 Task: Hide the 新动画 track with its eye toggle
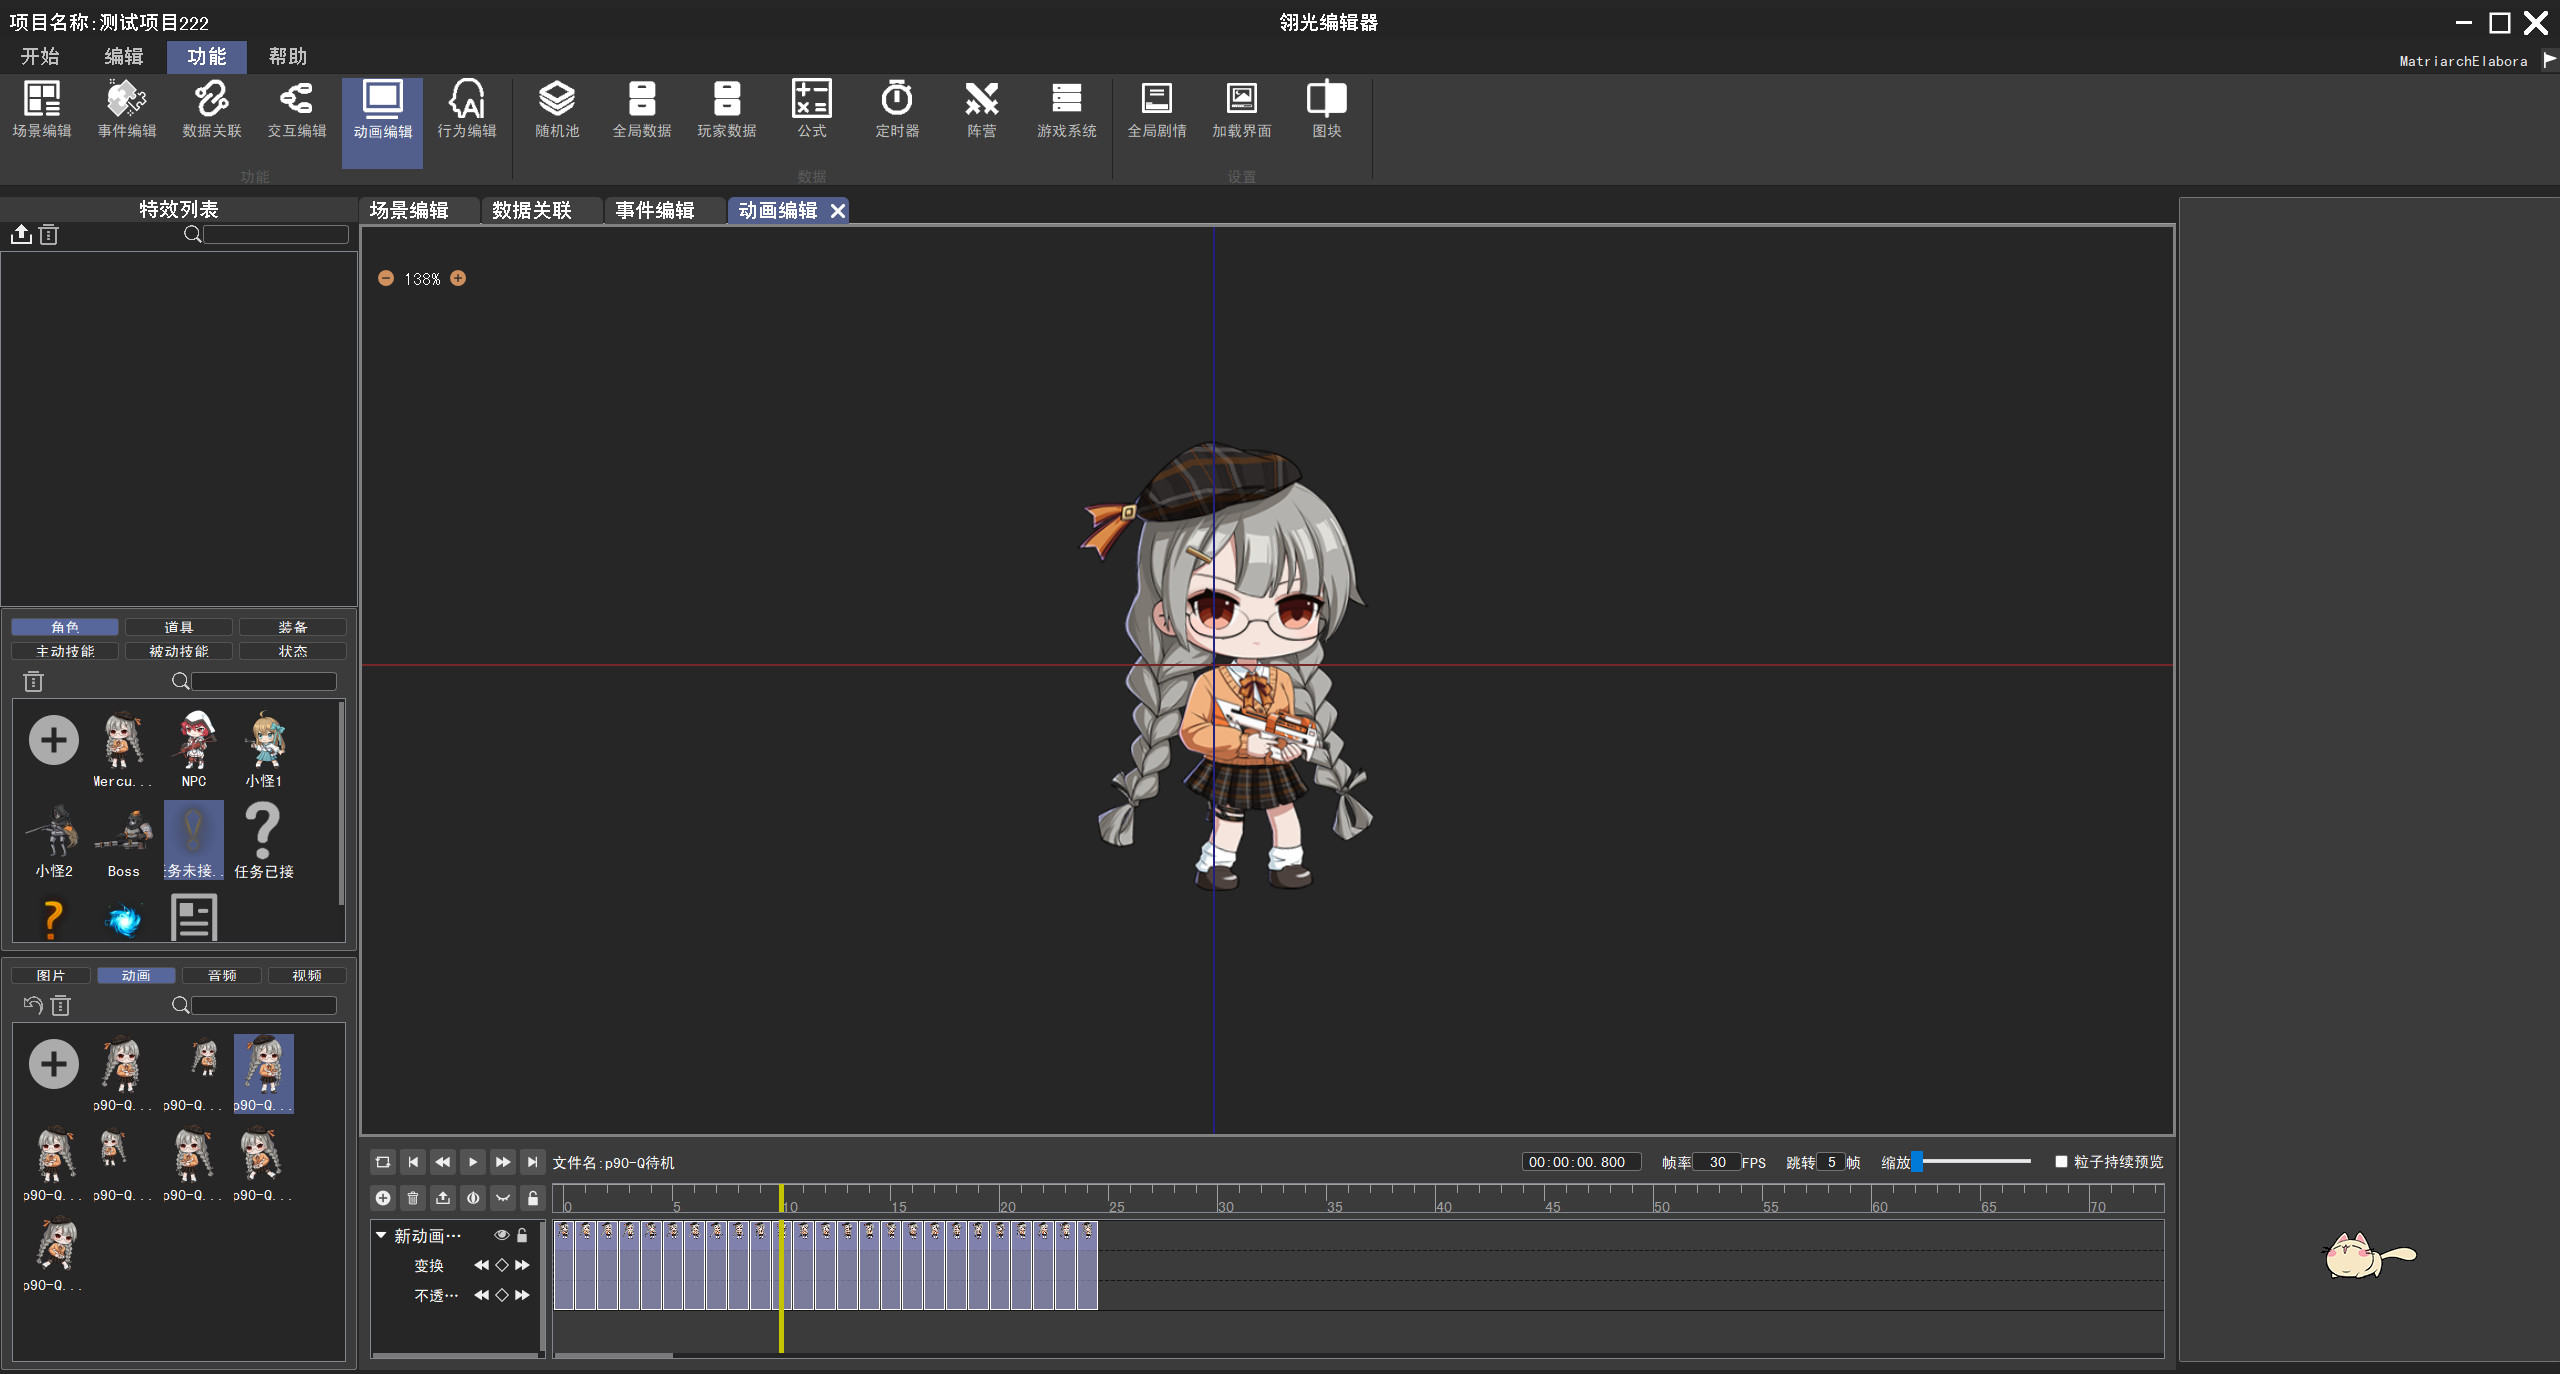point(503,1236)
